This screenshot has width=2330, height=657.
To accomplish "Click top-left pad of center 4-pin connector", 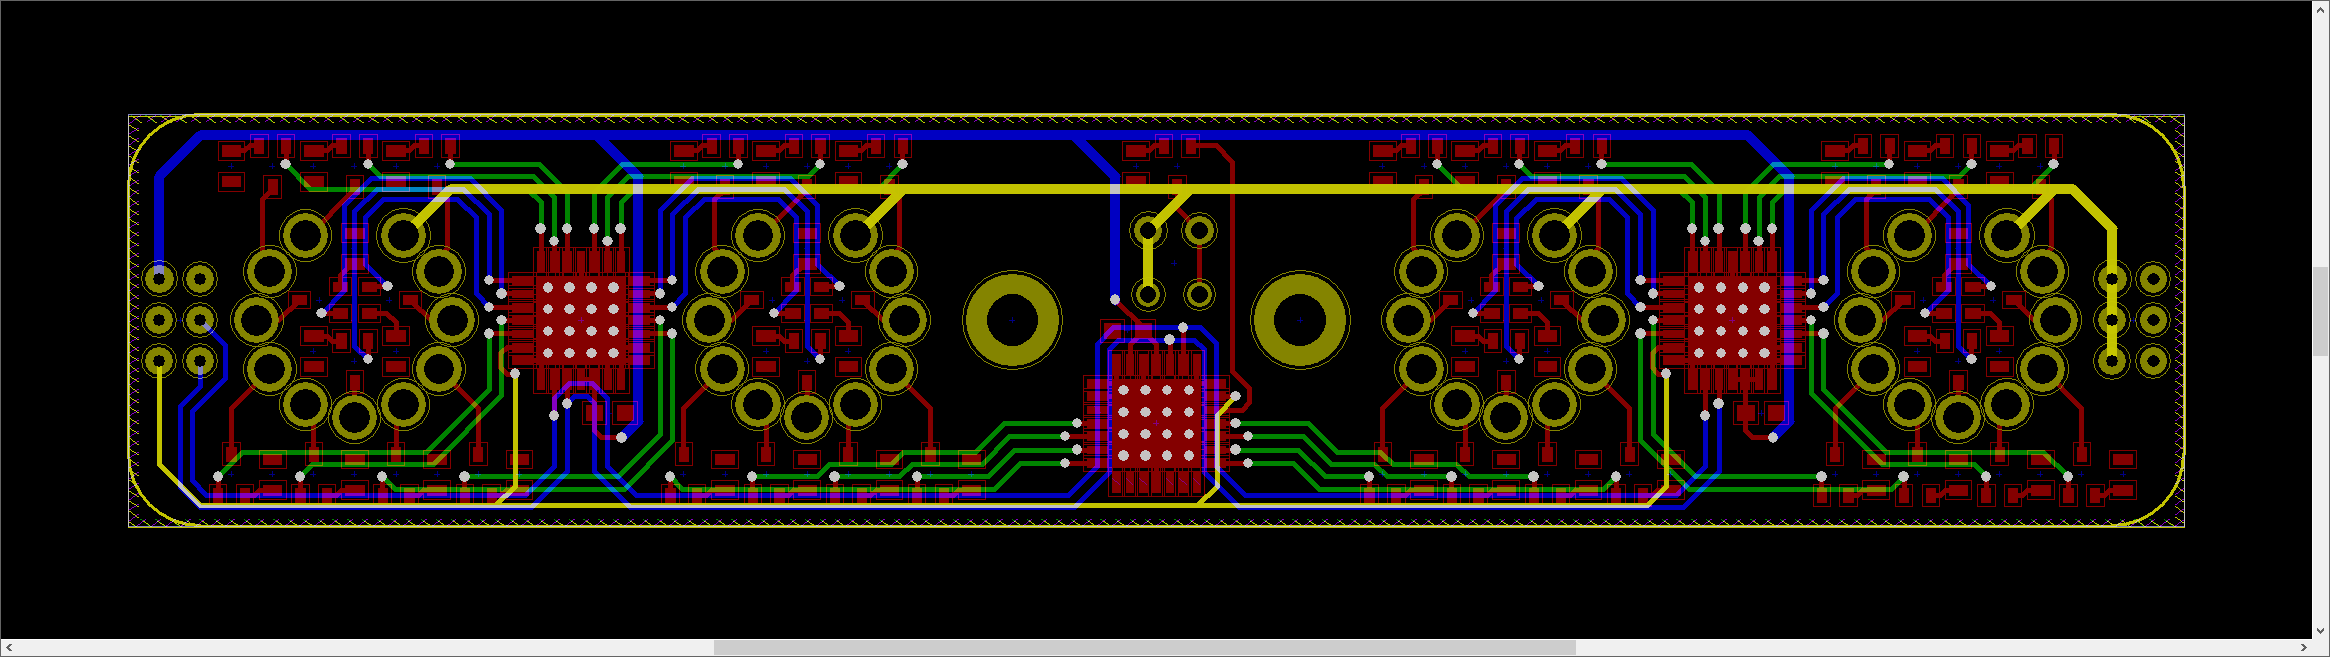I will pyautogui.click(x=1148, y=231).
